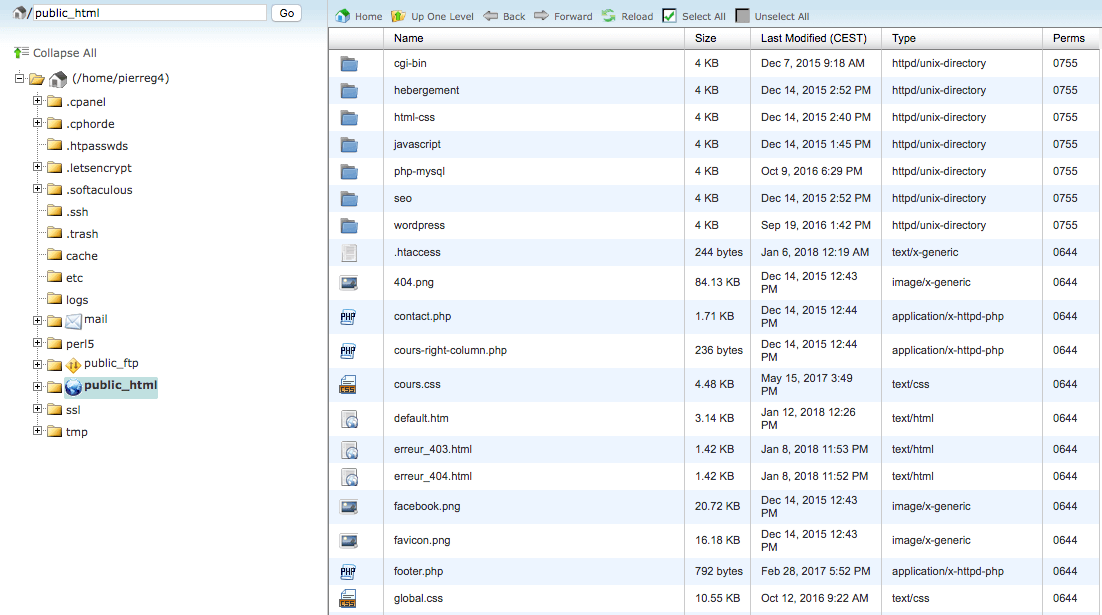Click the facebook.png image icon

click(x=349, y=507)
